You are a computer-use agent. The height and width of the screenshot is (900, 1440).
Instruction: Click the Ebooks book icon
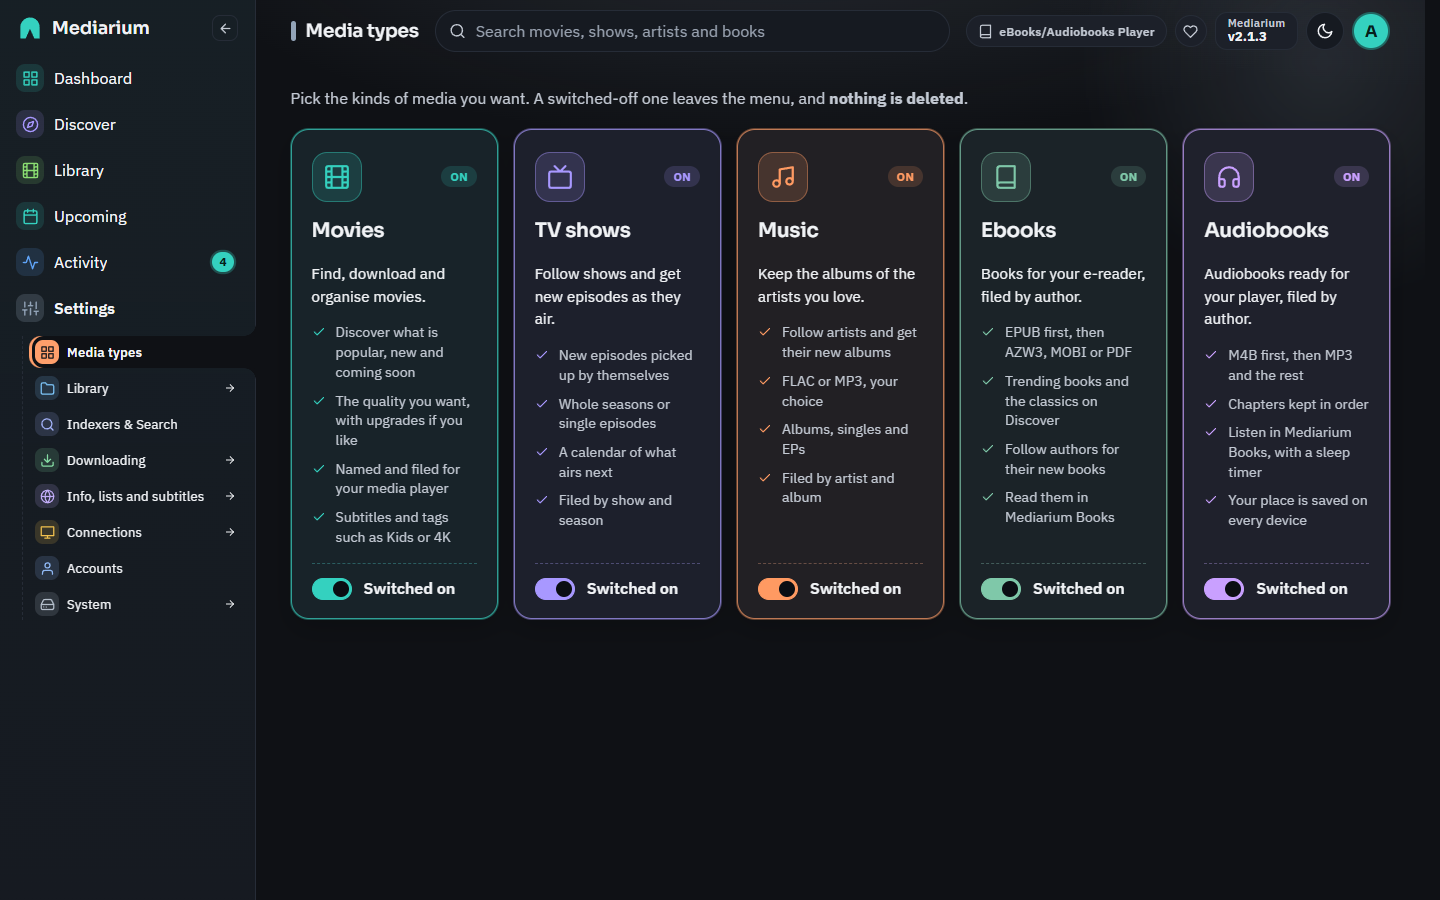pyautogui.click(x=1006, y=177)
